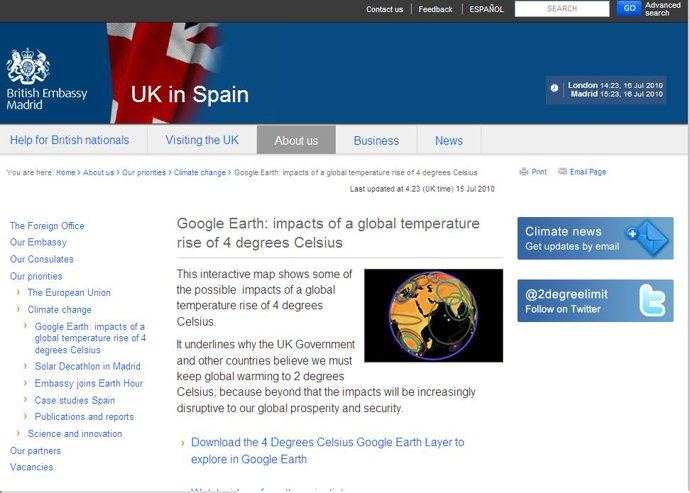The width and height of the screenshot is (690, 493).
Task: Open the Google Earth globe thumbnail
Action: click(433, 315)
